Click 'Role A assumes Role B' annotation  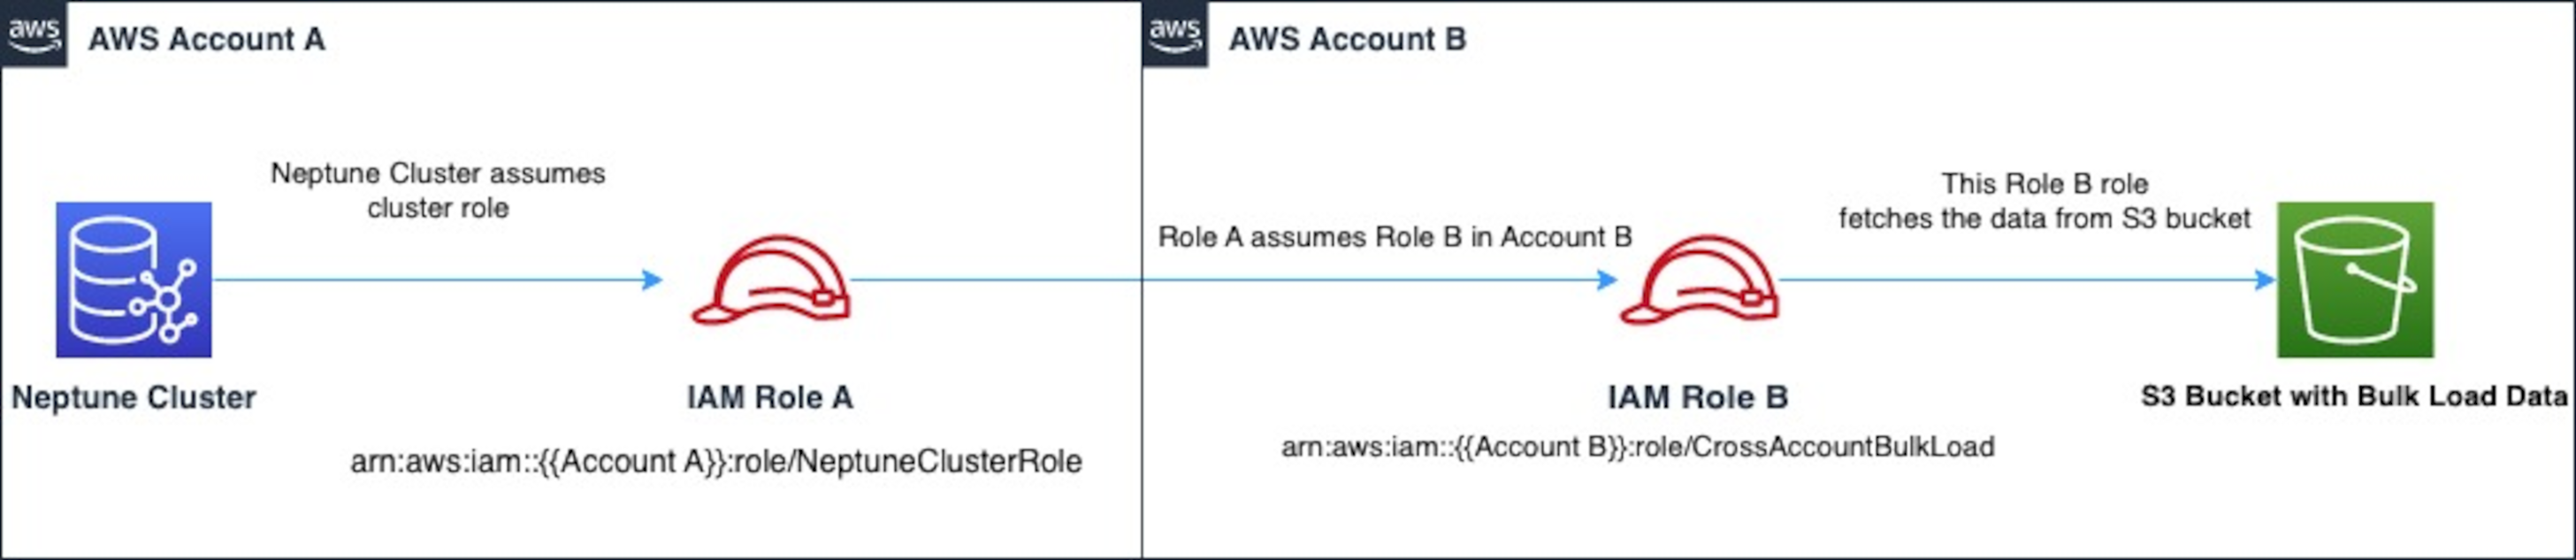(1394, 237)
